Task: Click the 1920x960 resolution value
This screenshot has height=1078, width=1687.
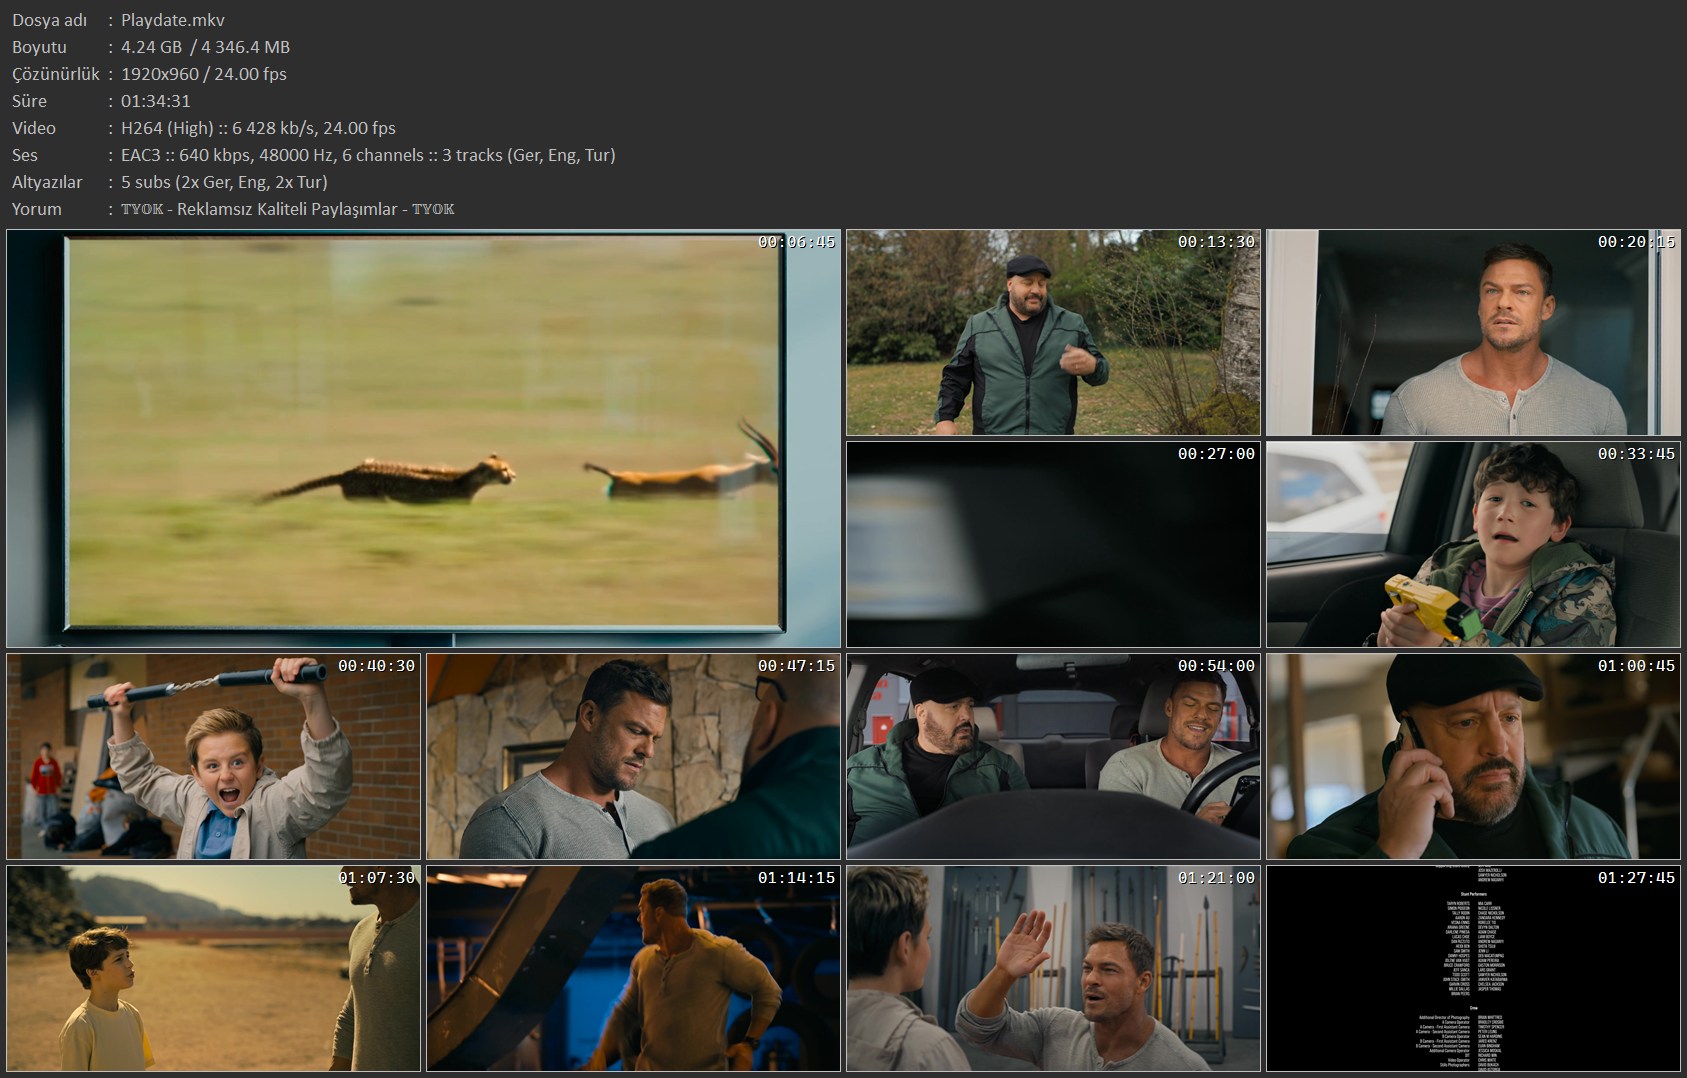Action: click(160, 74)
